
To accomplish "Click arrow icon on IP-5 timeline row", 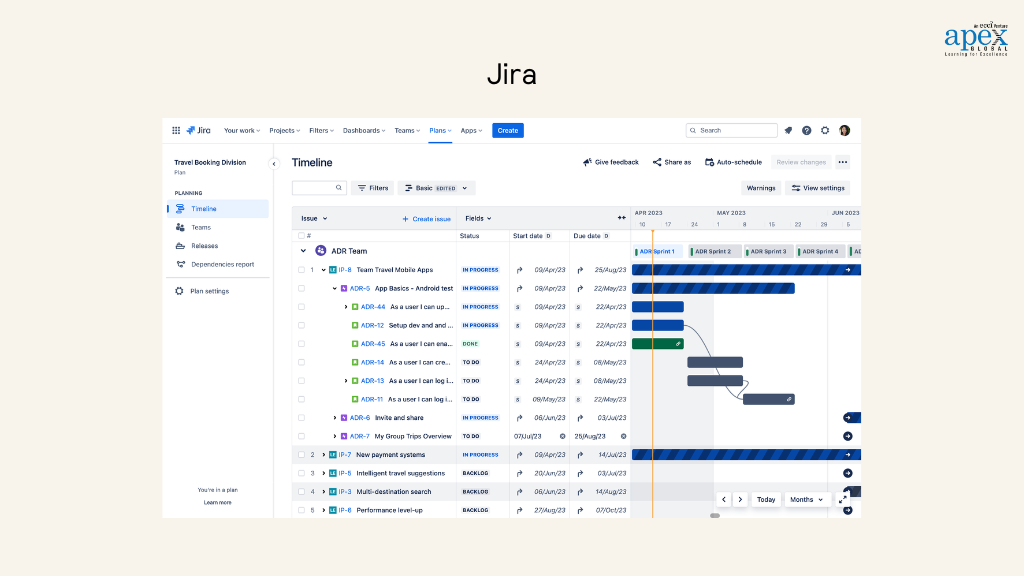I will coord(848,473).
